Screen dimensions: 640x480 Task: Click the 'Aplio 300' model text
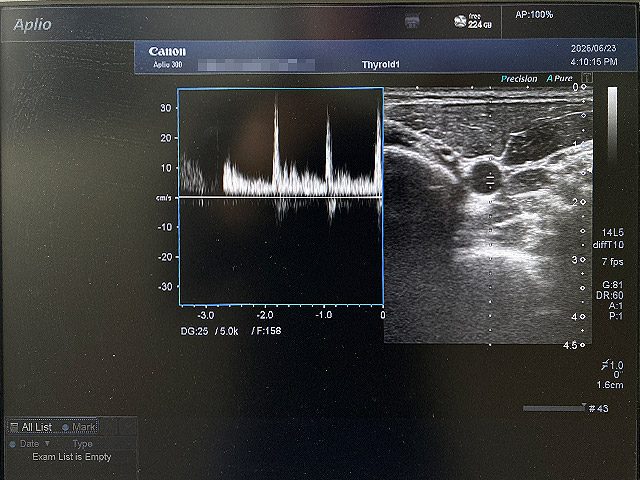(x=168, y=64)
